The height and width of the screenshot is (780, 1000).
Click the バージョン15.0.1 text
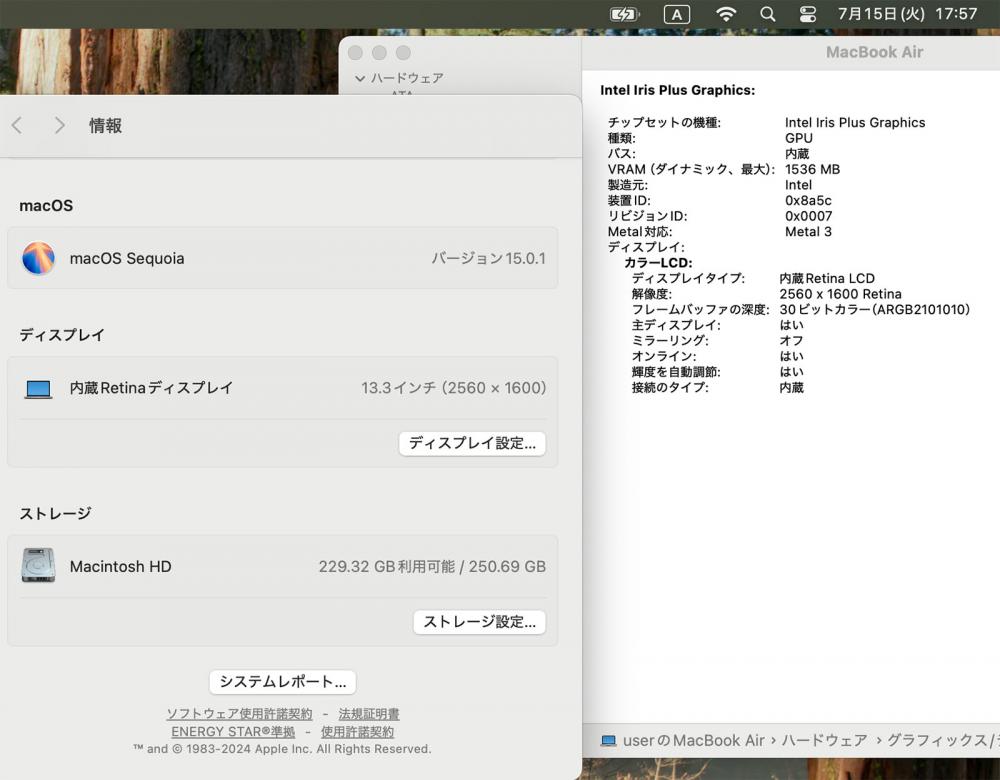tap(489, 258)
